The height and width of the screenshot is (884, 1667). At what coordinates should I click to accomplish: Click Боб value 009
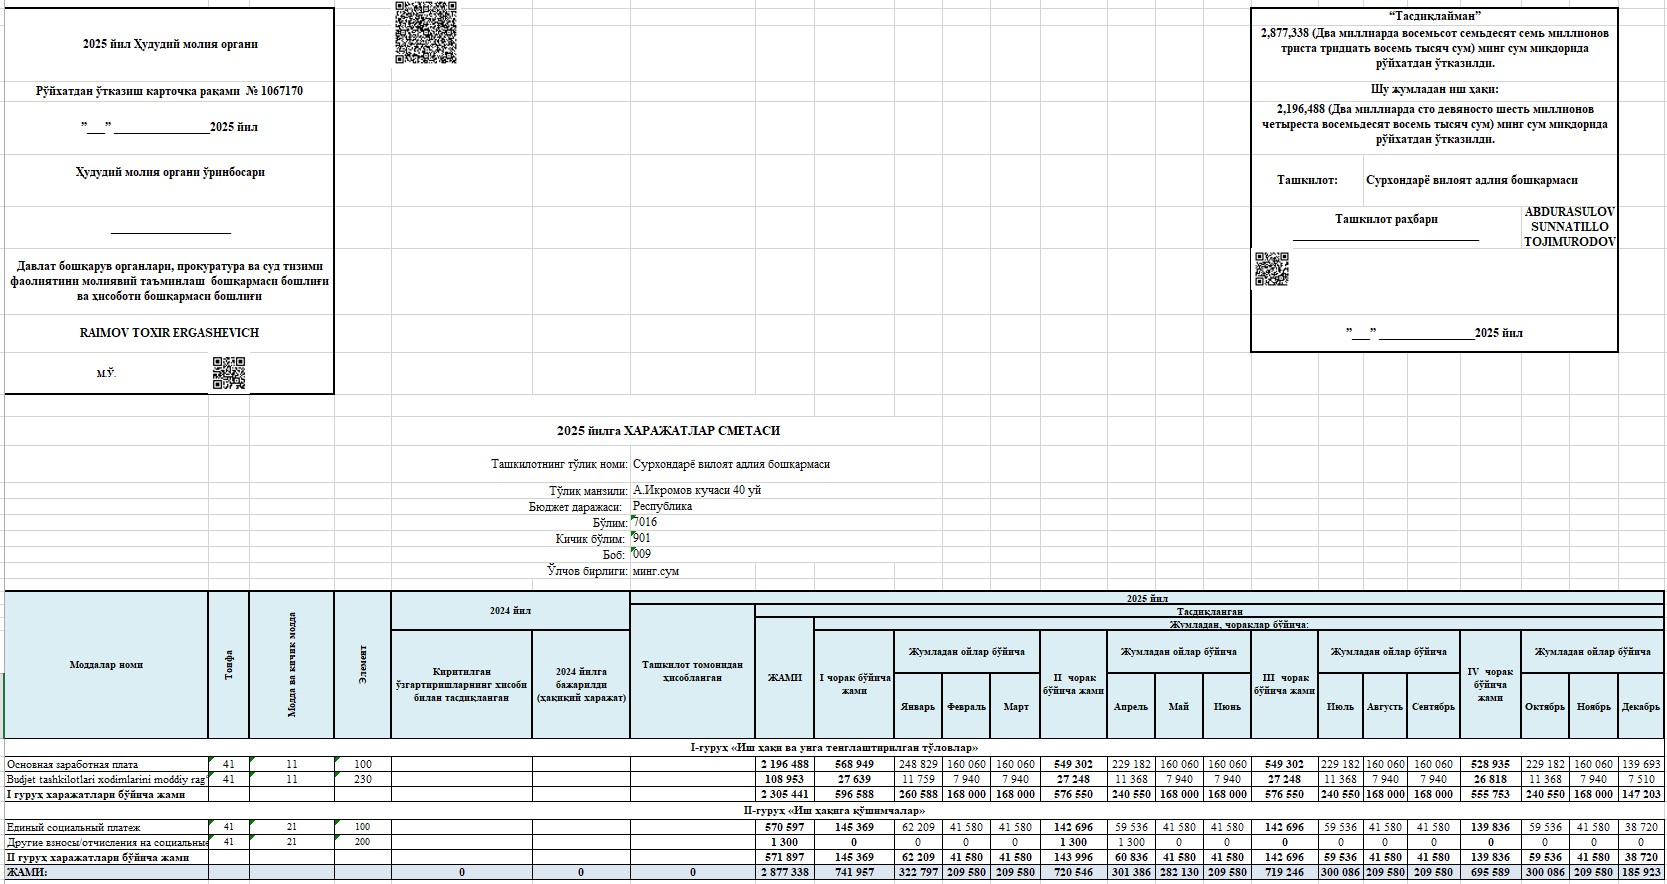click(x=642, y=554)
